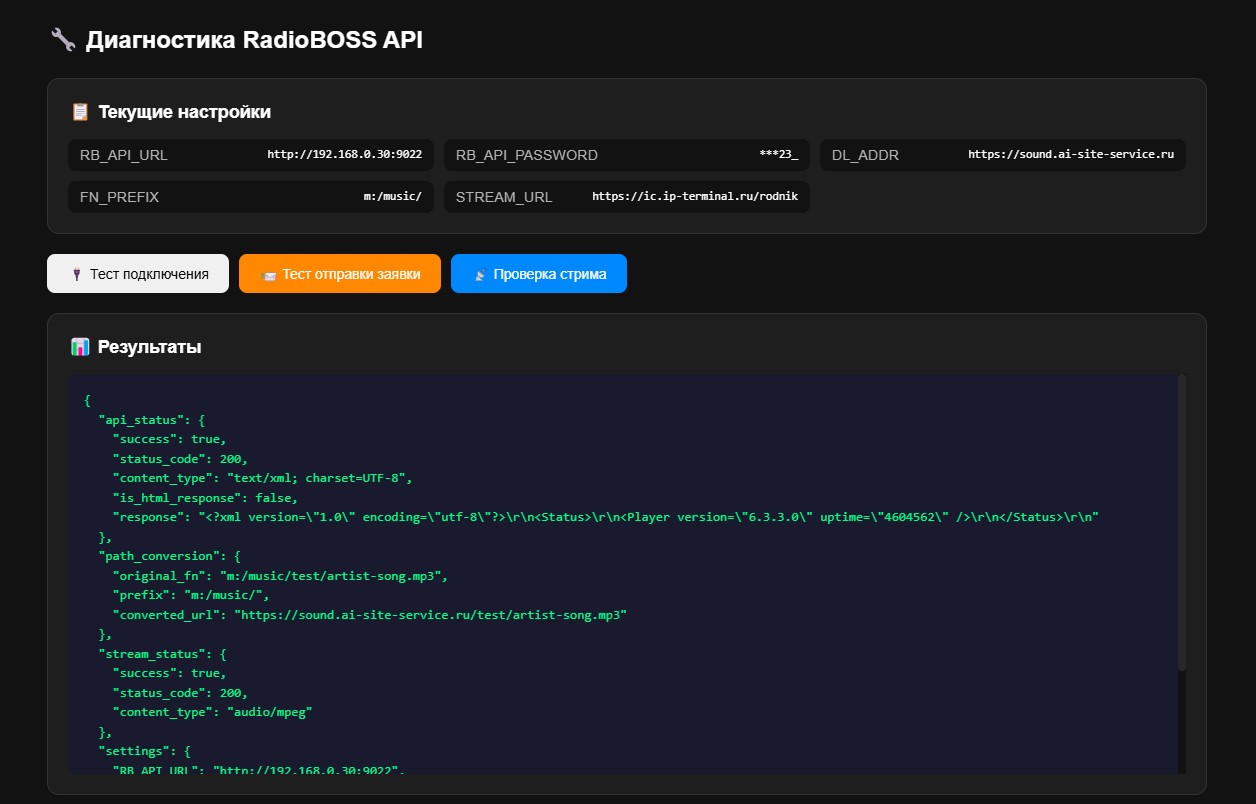Click the "response" XML line in results
1256x804 pixels.
tap(605, 517)
